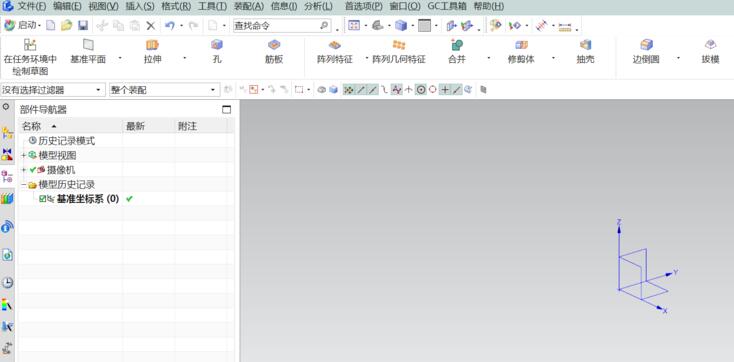Click the New file icon
734x362 pixels.
(x=51, y=26)
